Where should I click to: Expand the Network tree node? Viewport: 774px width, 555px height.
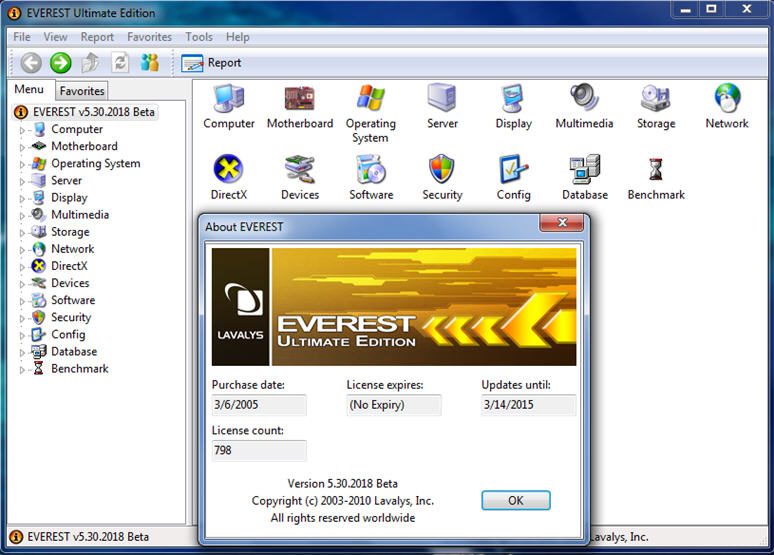[x=22, y=250]
